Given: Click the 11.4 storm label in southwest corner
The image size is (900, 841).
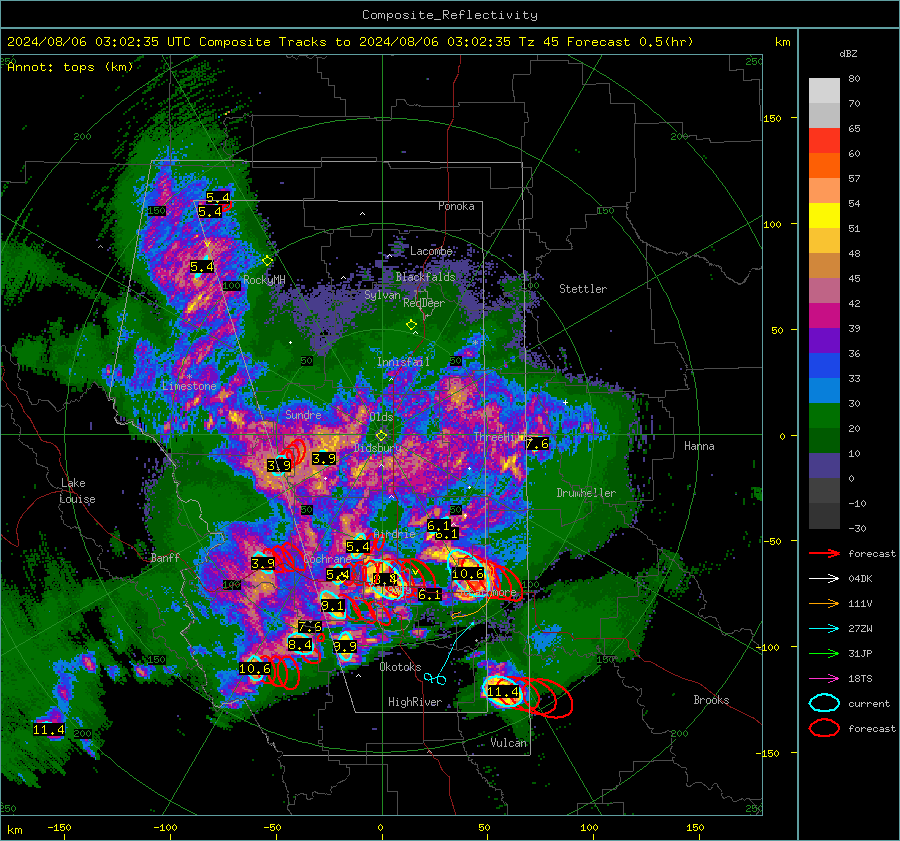Looking at the screenshot, I should [x=49, y=730].
